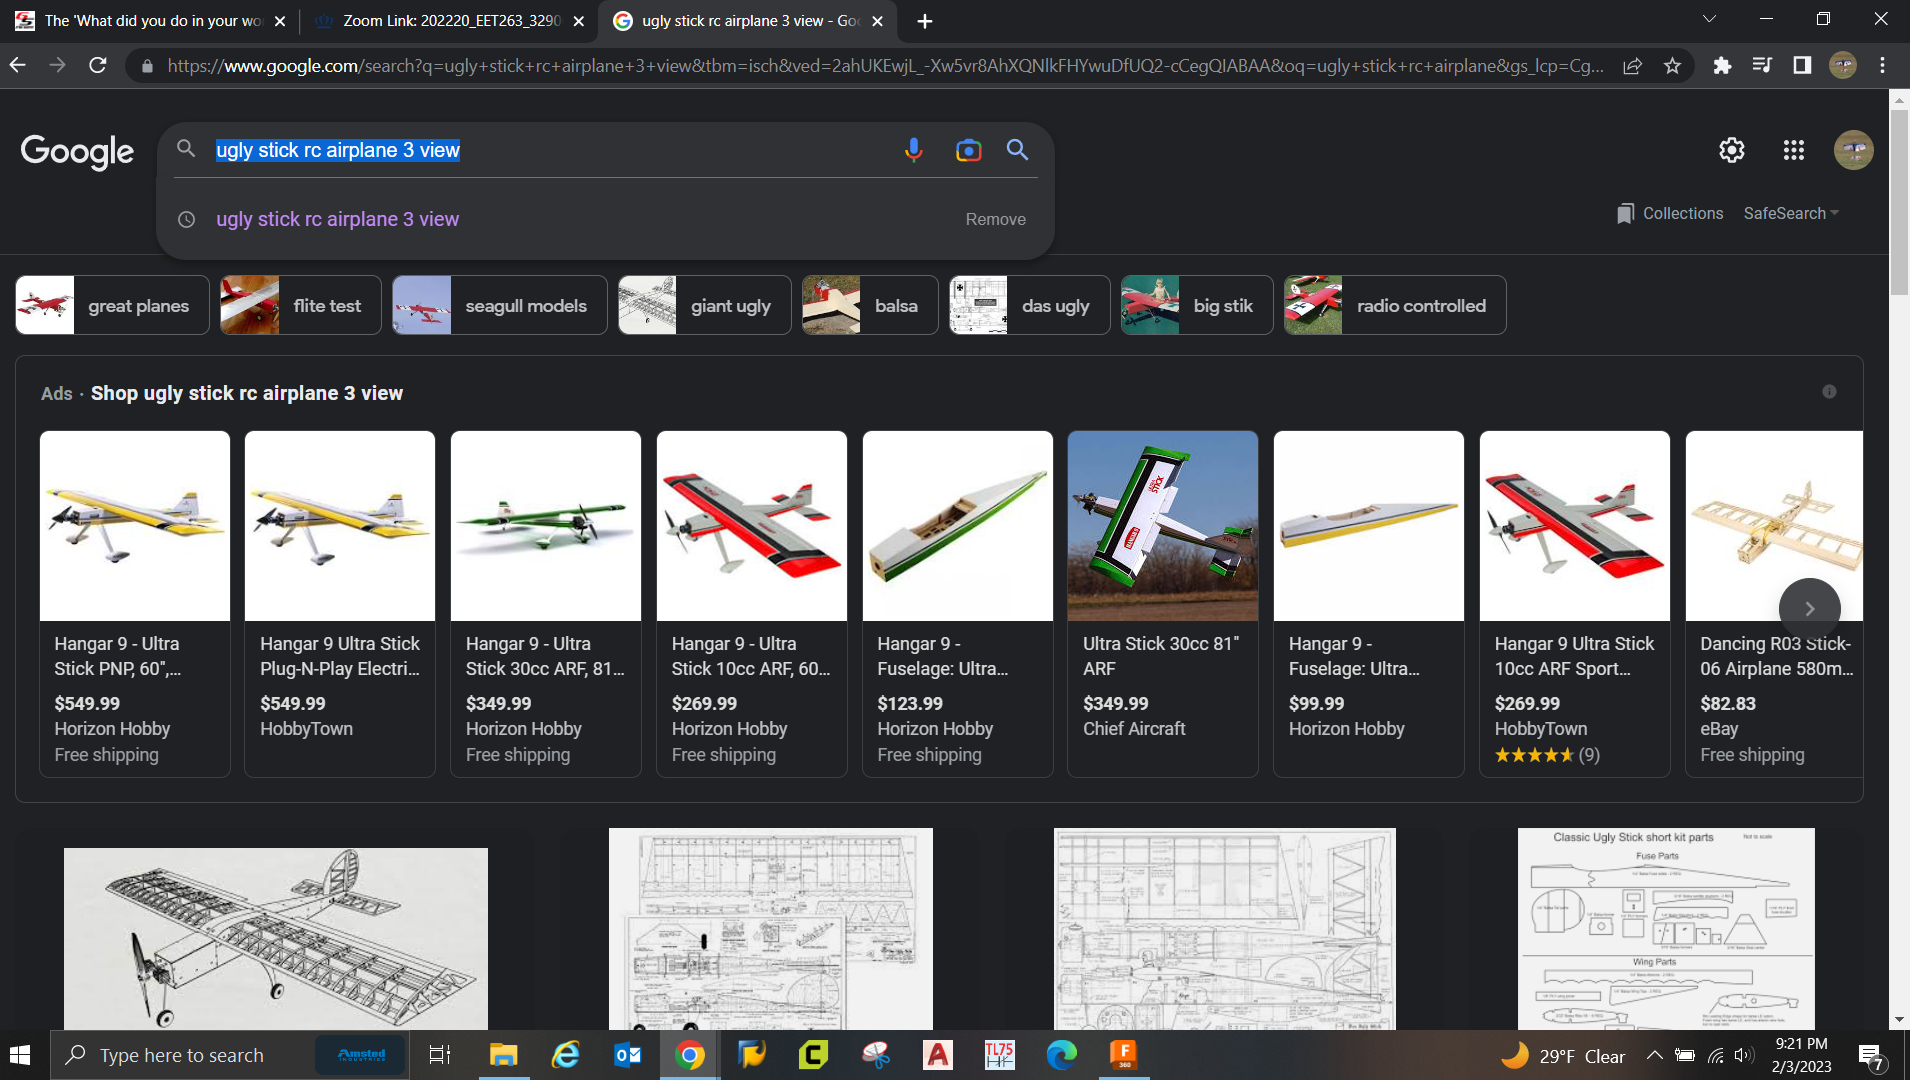Open Outlook from the taskbar

coord(628,1055)
